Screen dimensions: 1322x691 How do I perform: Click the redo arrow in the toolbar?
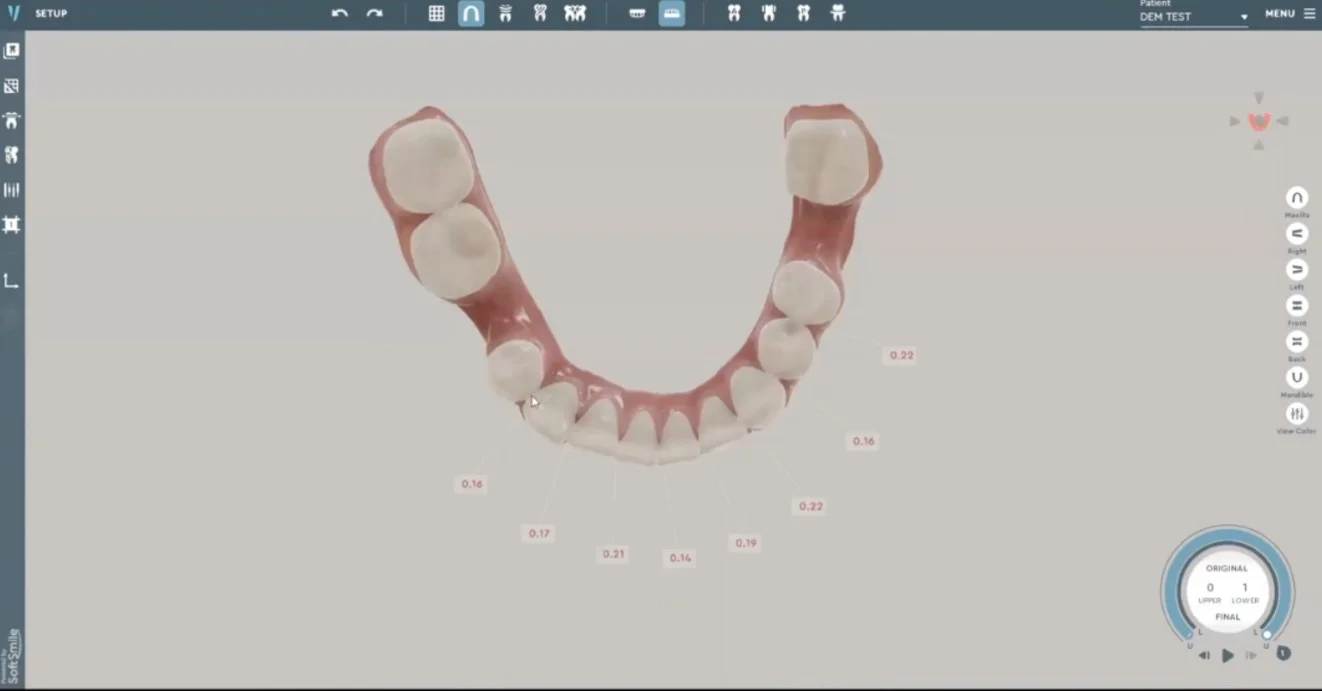click(x=374, y=14)
